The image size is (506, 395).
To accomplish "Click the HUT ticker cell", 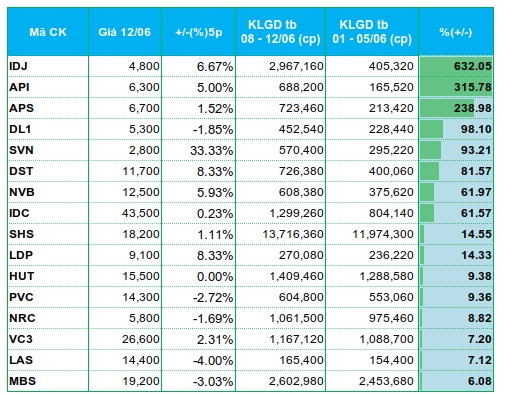I will [x=48, y=276].
